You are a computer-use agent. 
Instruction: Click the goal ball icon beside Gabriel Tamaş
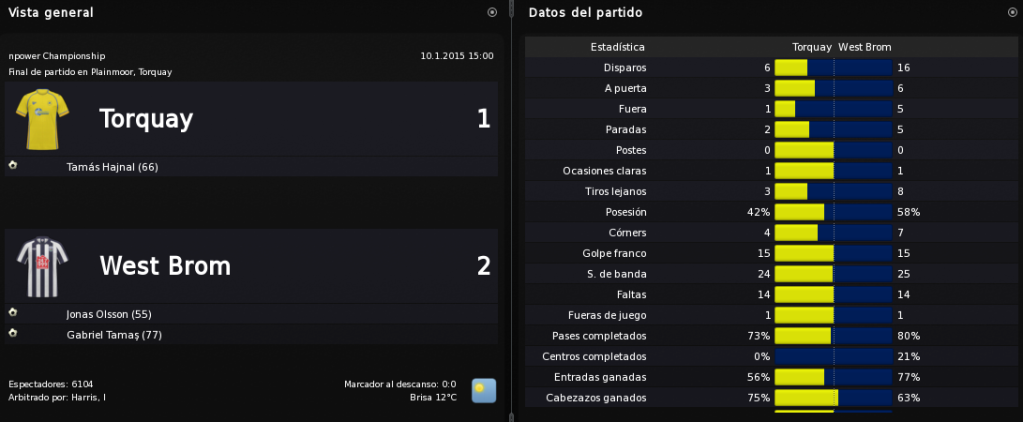pyautogui.click(x=12, y=334)
